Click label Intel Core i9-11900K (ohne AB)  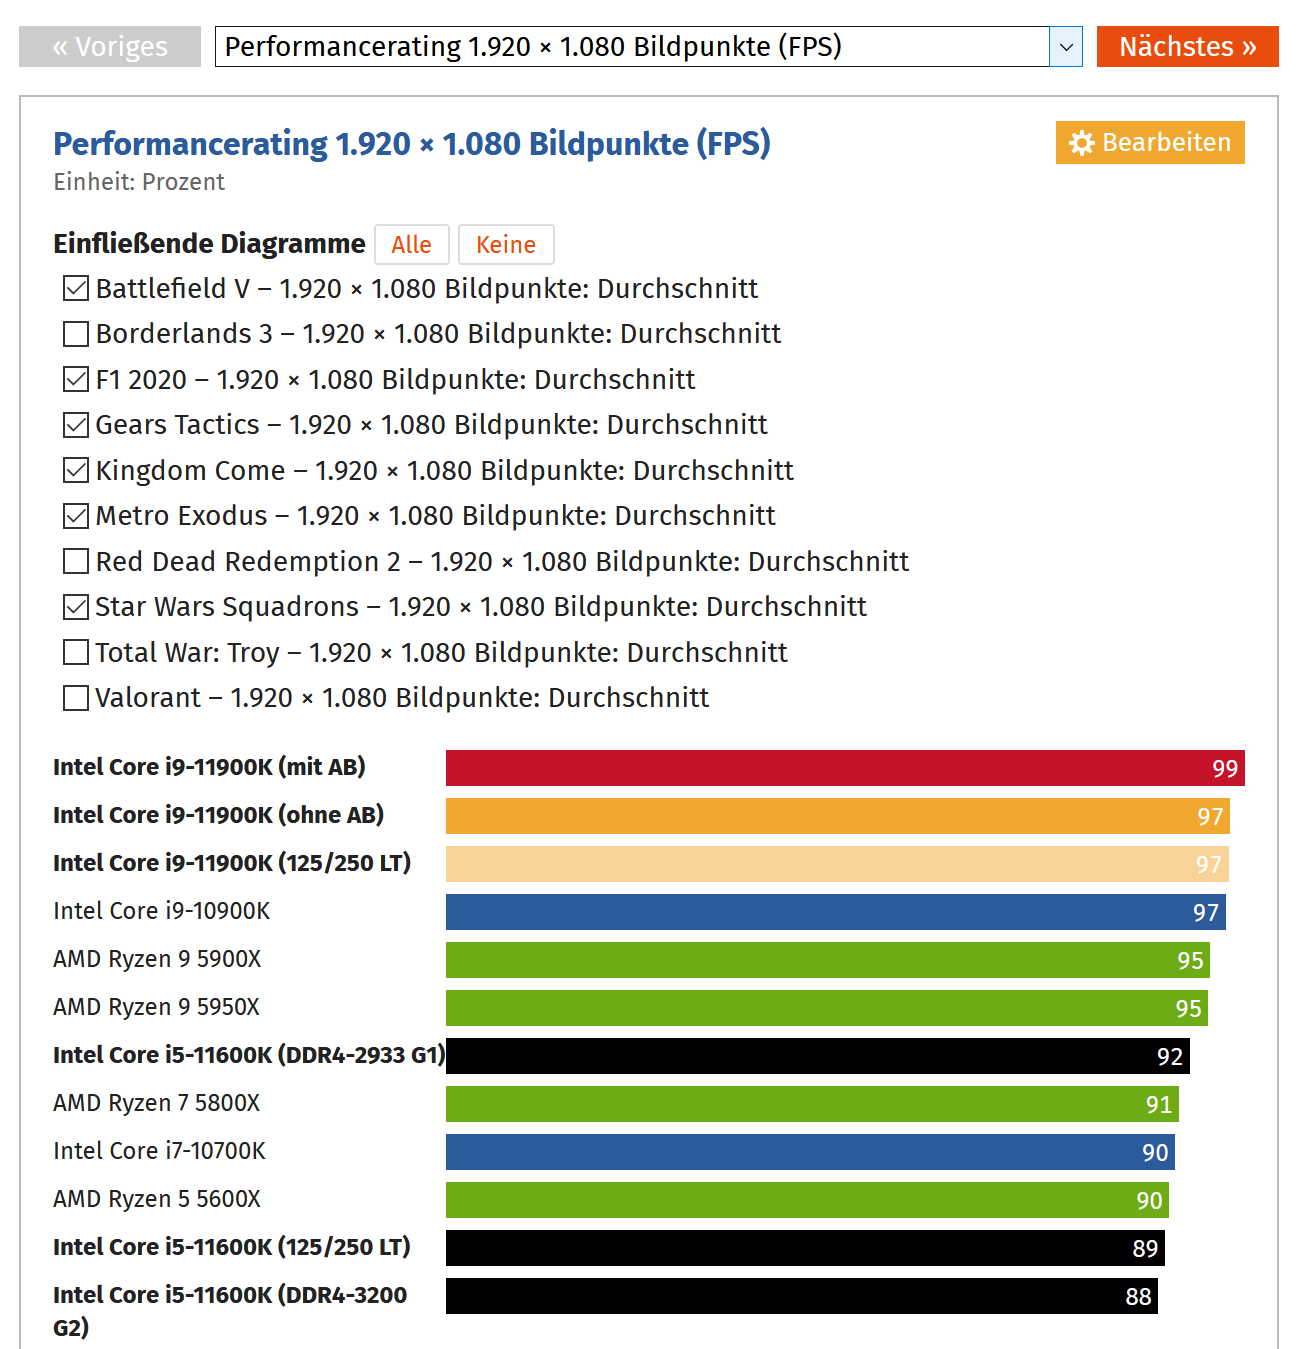[218, 815]
